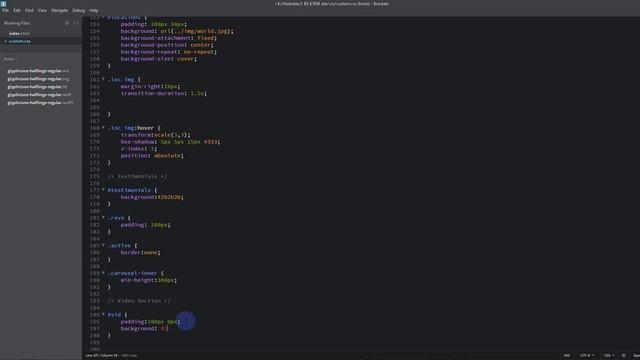640x360 pixels.
Task: Collapse the .revs rule fold arrow
Action: click(103, 218)
